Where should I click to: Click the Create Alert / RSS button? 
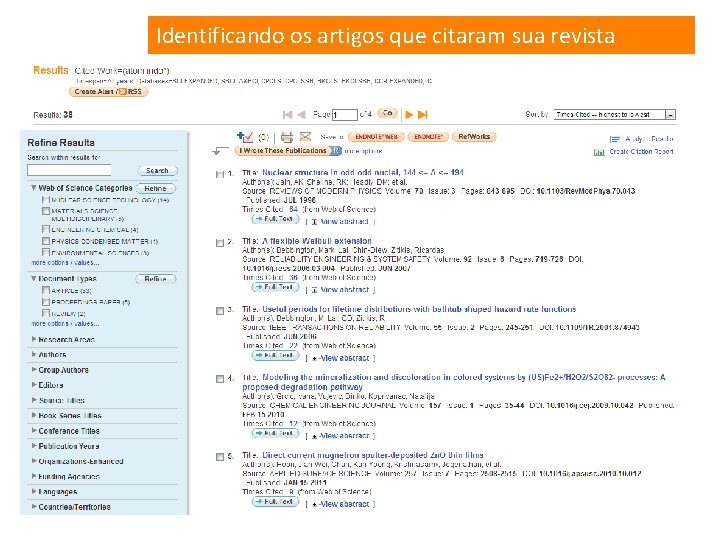(108, 91)
